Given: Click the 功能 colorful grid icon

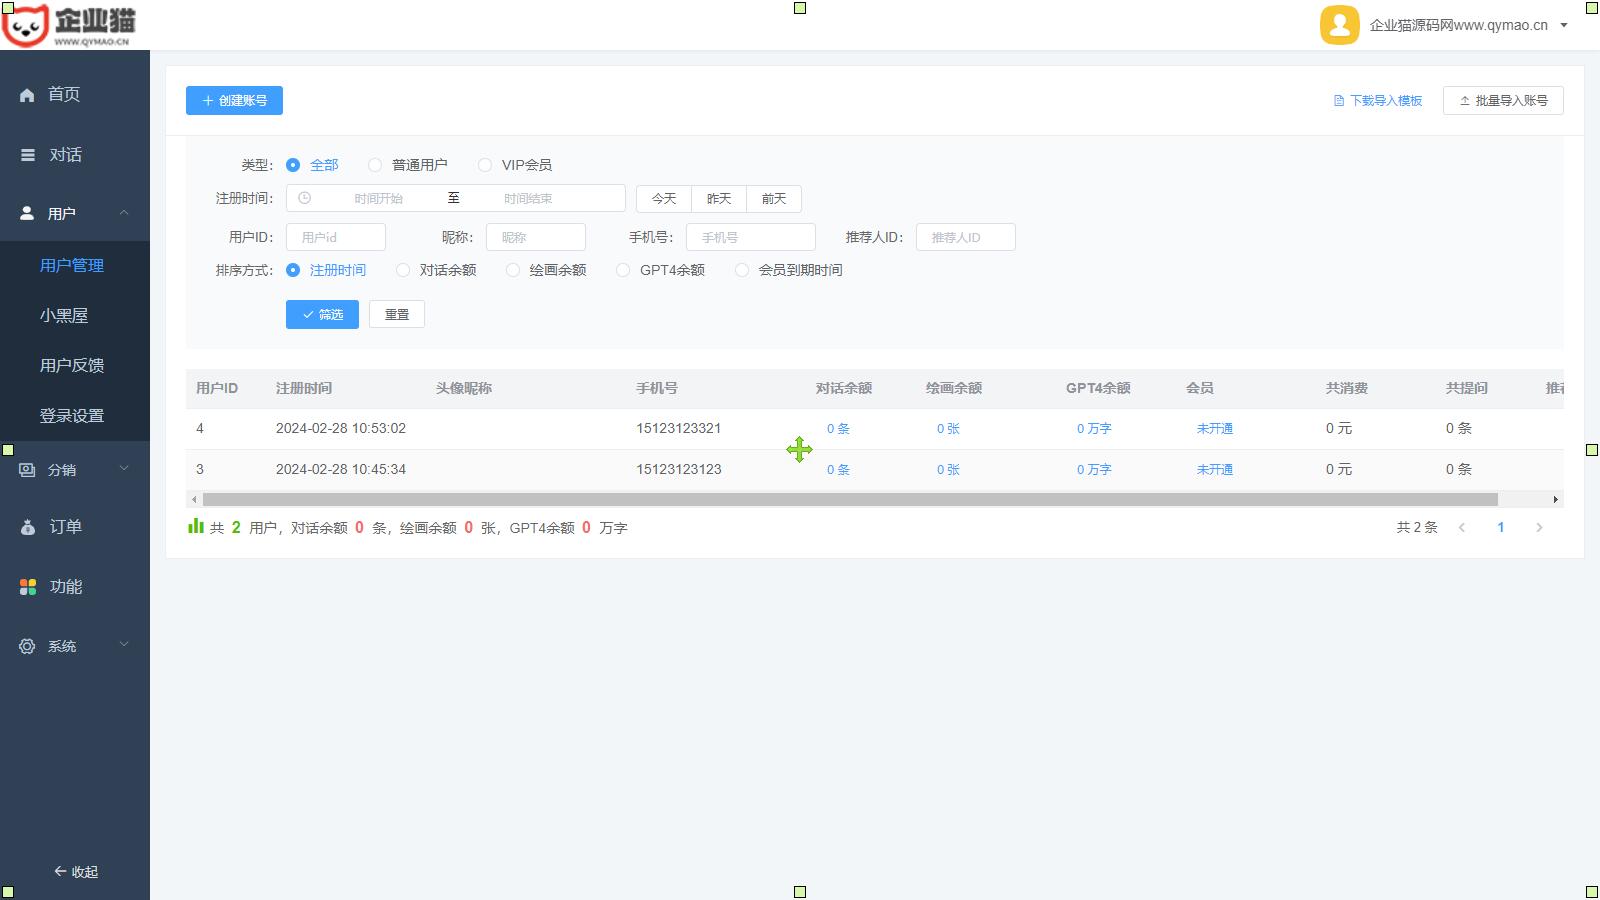Looking at the screenshot, I should click(28, 587).
